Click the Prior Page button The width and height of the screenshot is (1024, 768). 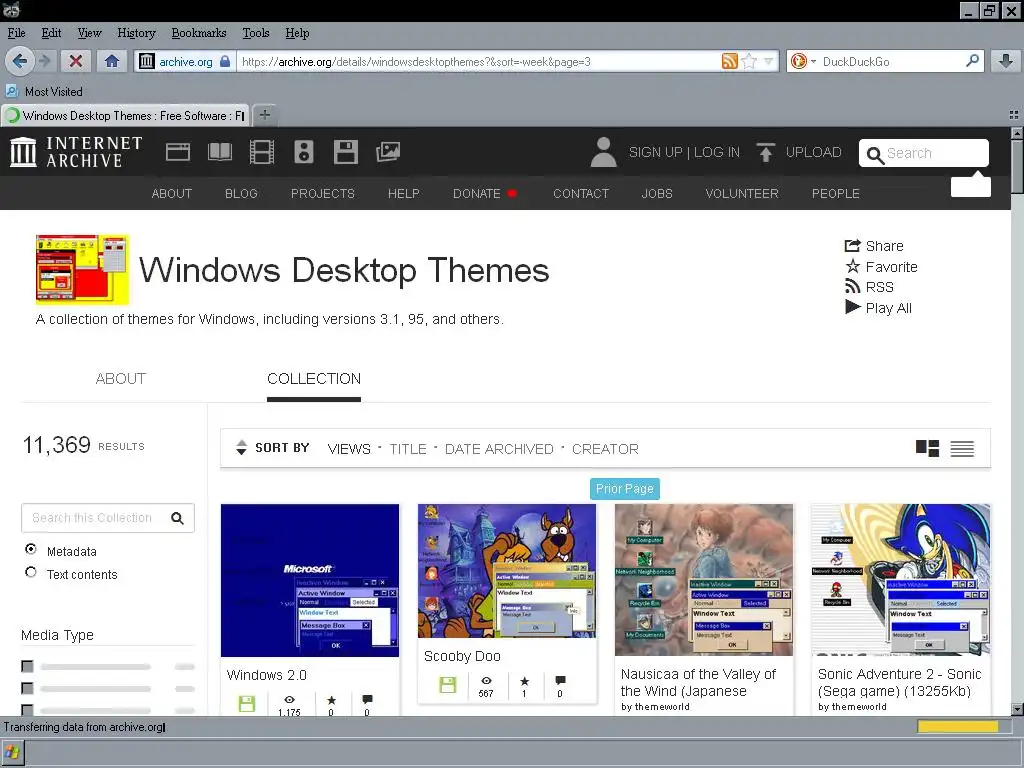coord(624,488)
